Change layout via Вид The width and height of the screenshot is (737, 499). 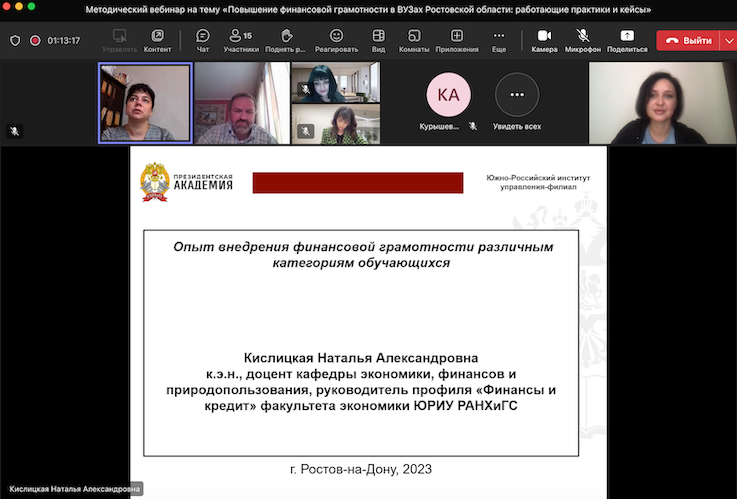[378, 40]
